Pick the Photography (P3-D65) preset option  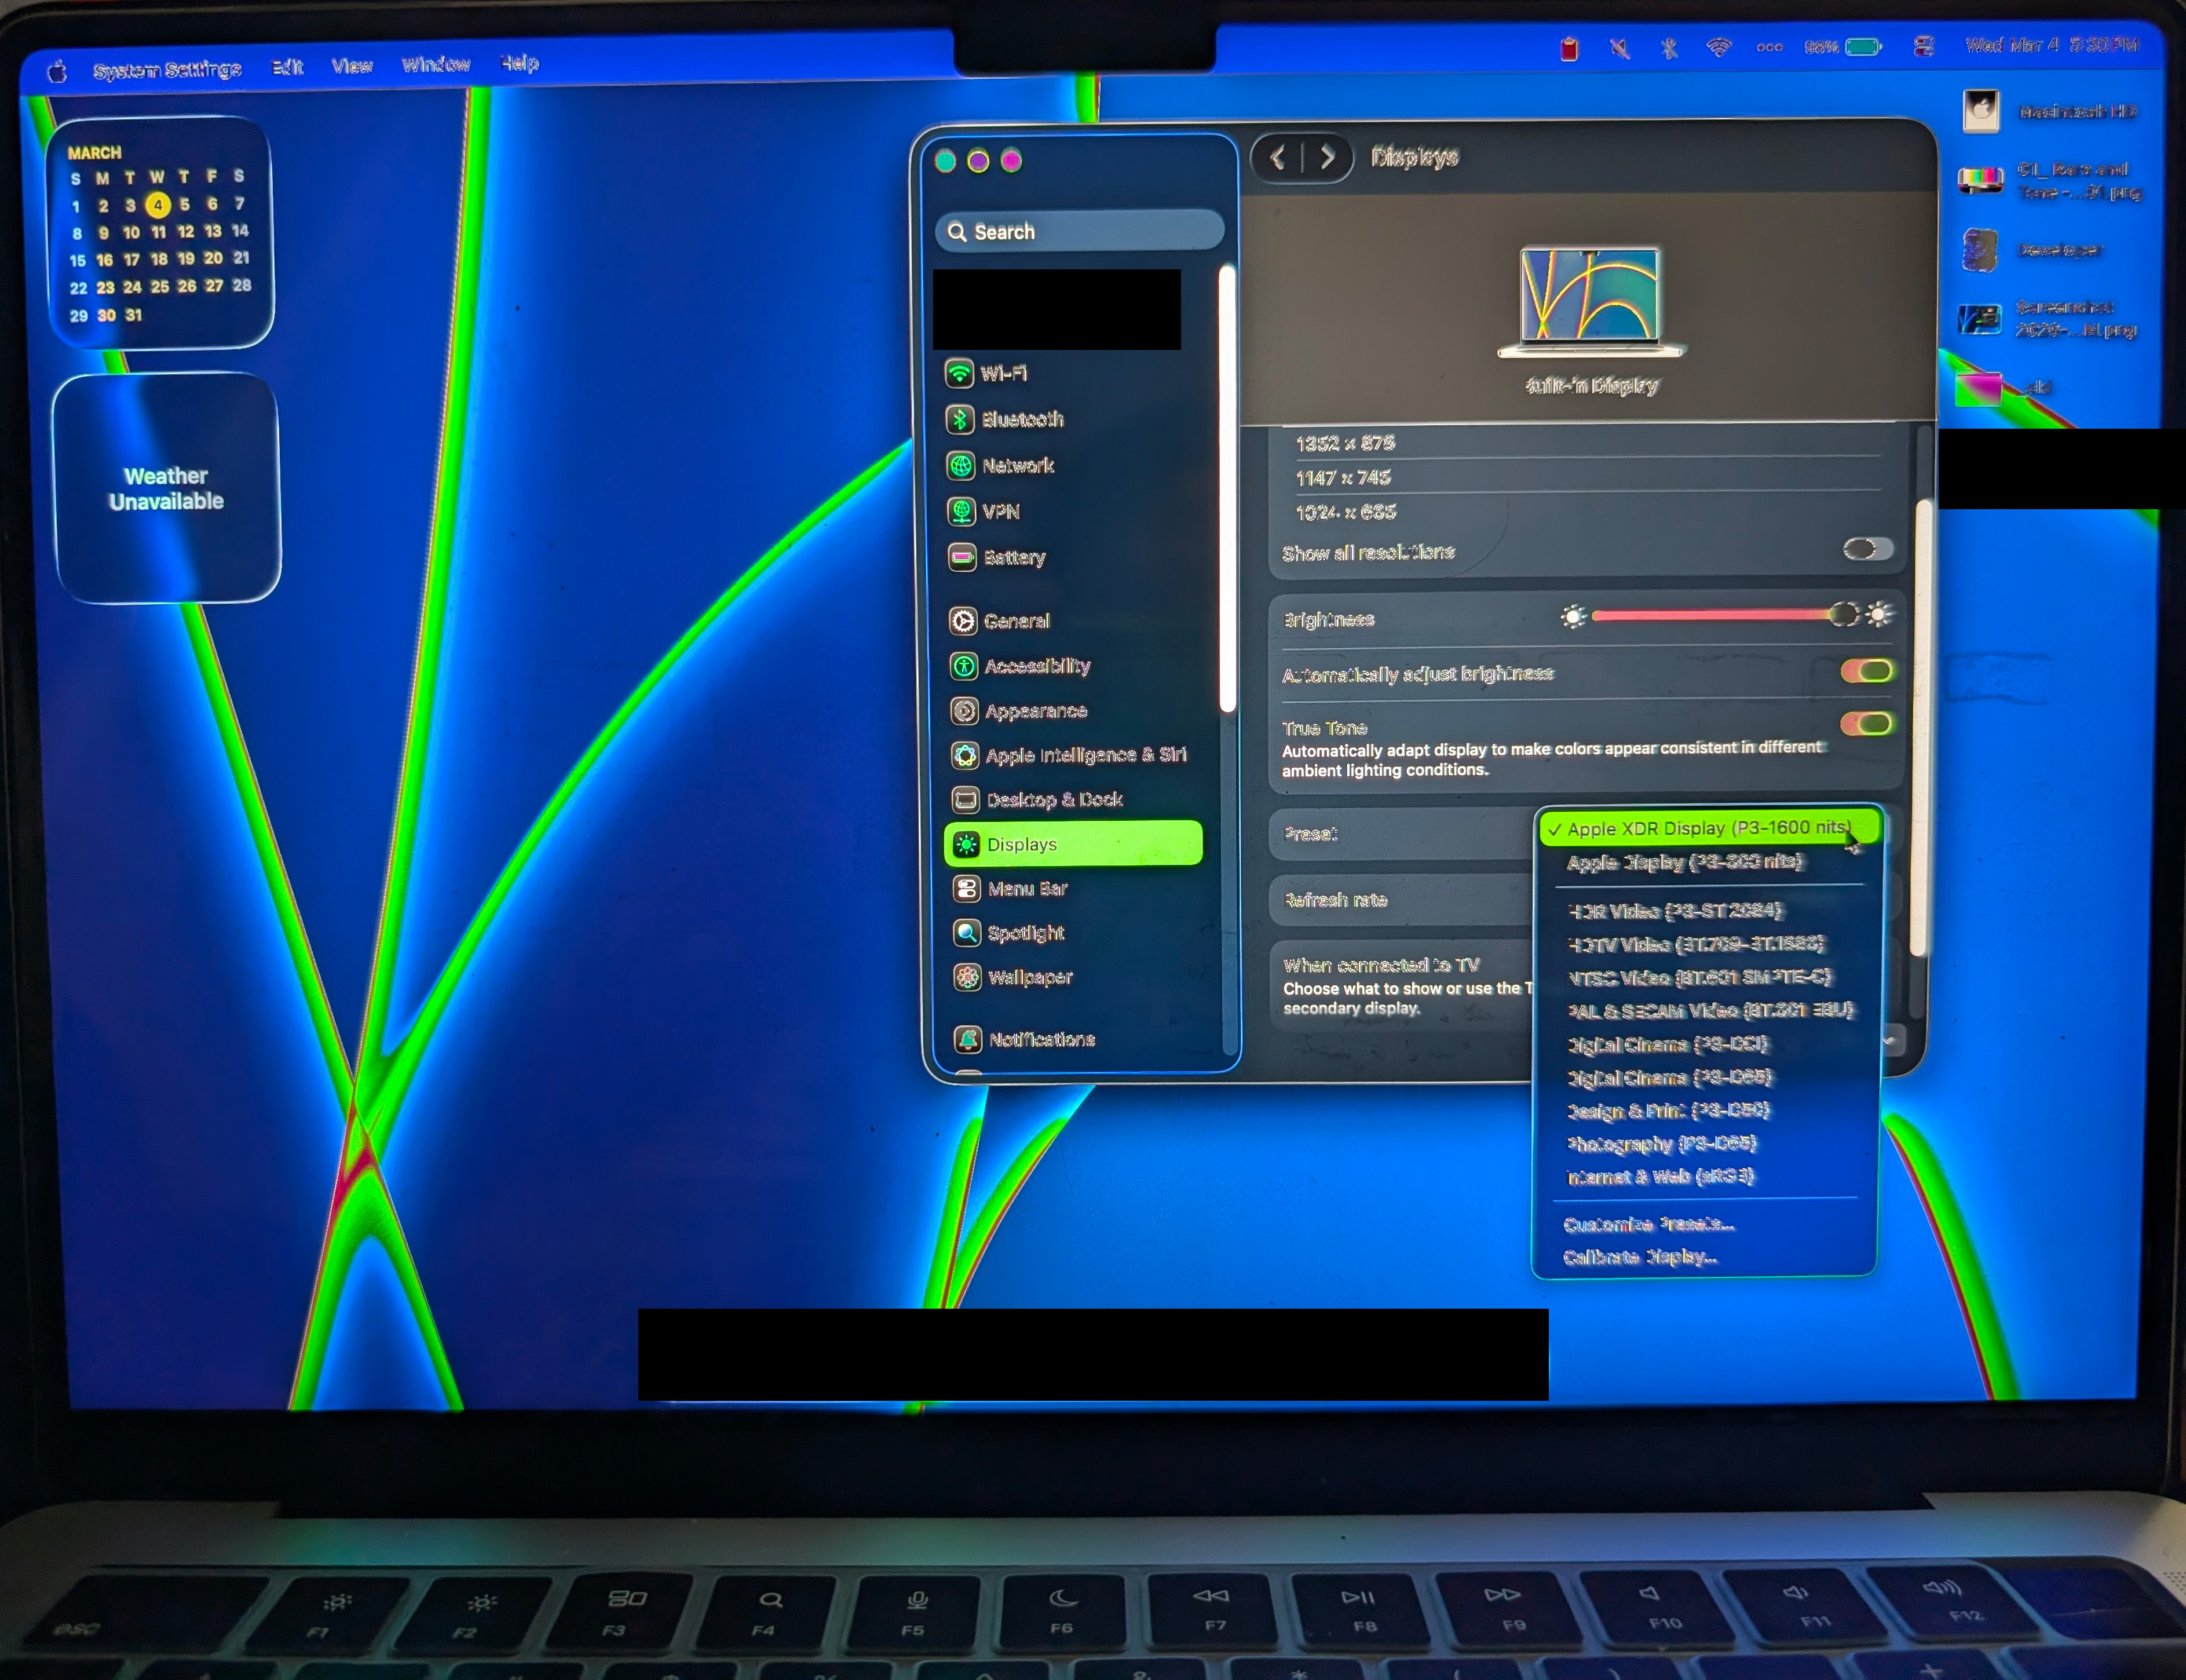pos(1661,1144)
